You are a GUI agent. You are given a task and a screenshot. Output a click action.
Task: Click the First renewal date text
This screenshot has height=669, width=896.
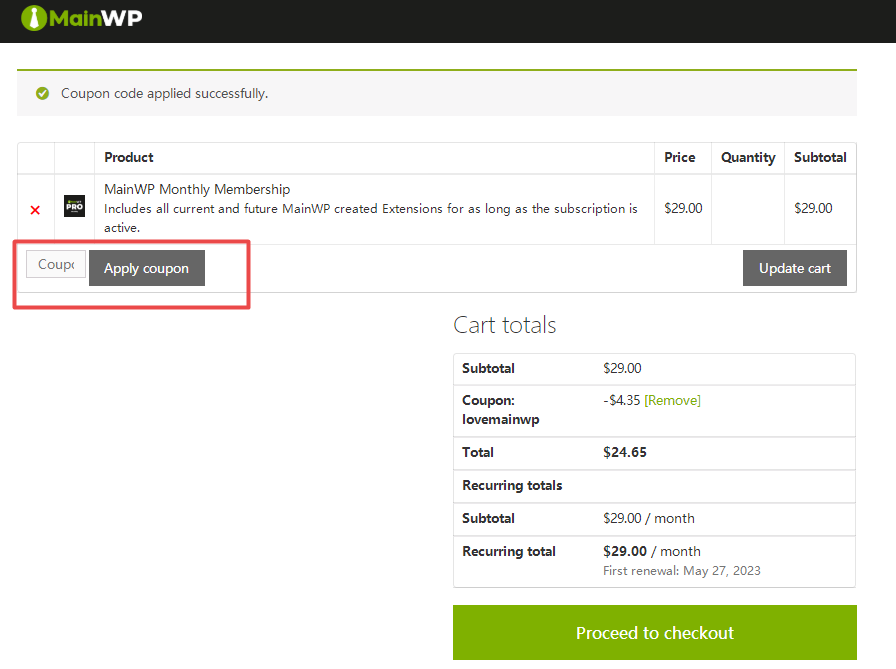681,571
